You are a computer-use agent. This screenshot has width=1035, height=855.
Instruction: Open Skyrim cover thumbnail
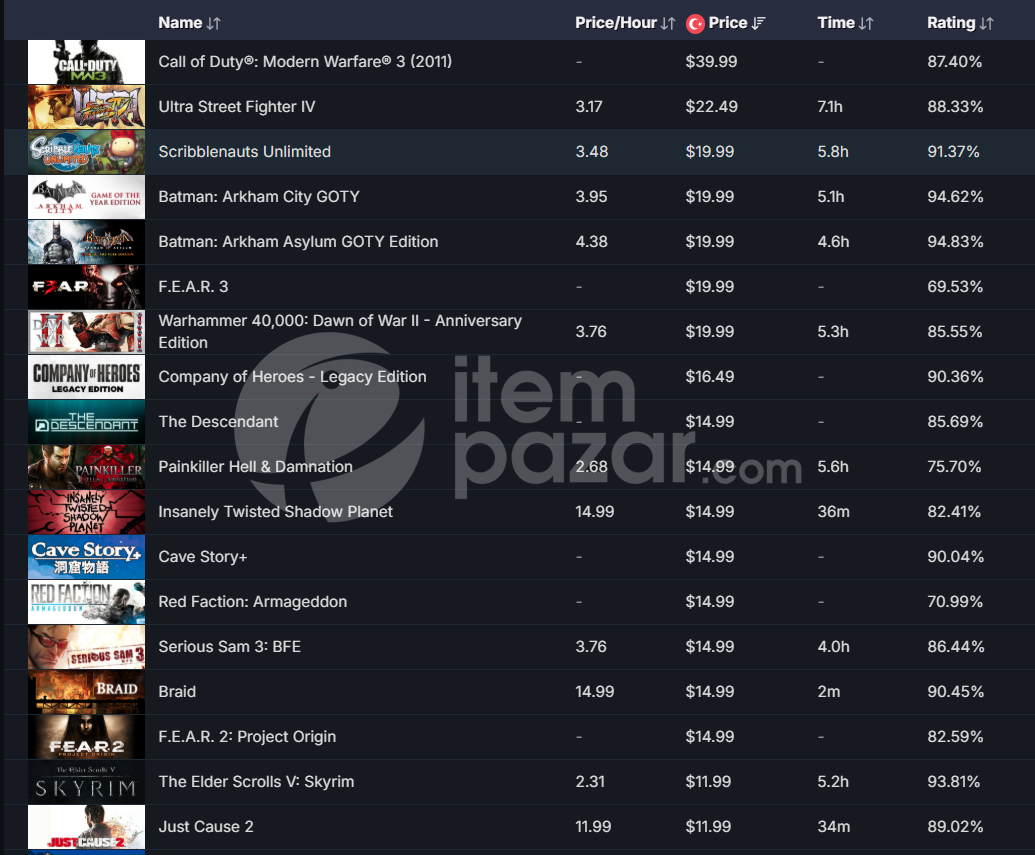tap(86, 782)
